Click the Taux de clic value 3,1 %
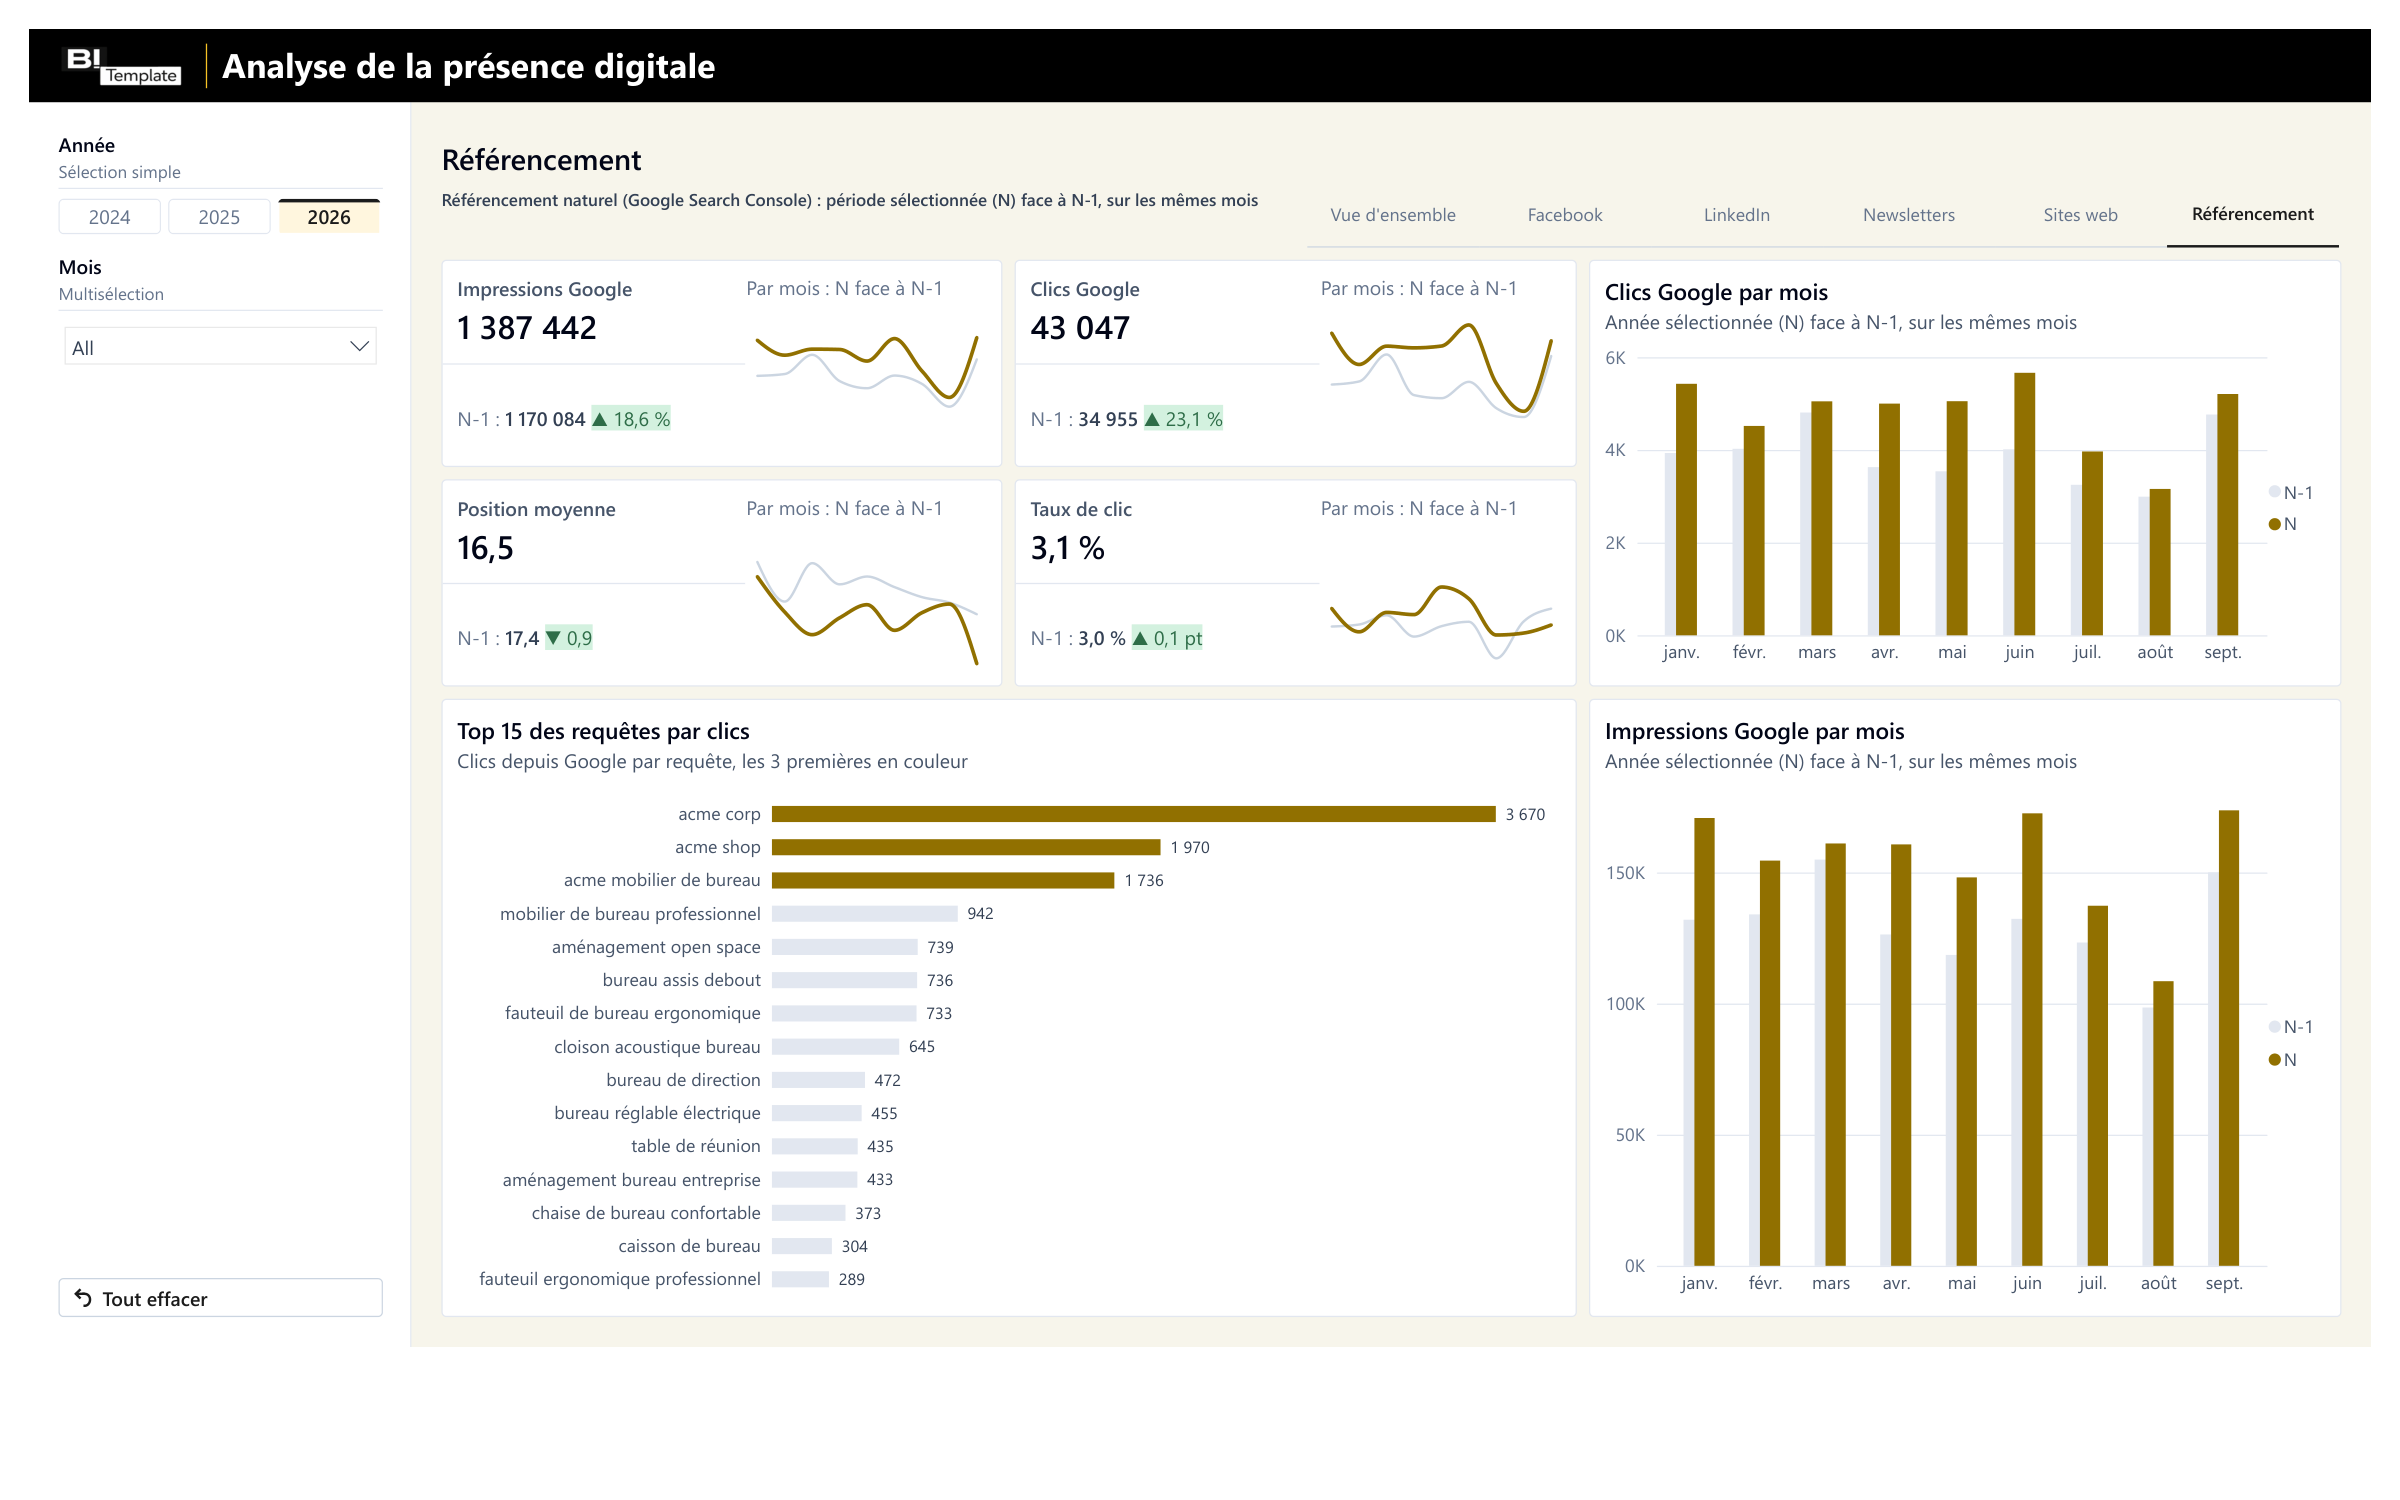 point(1067,548)
